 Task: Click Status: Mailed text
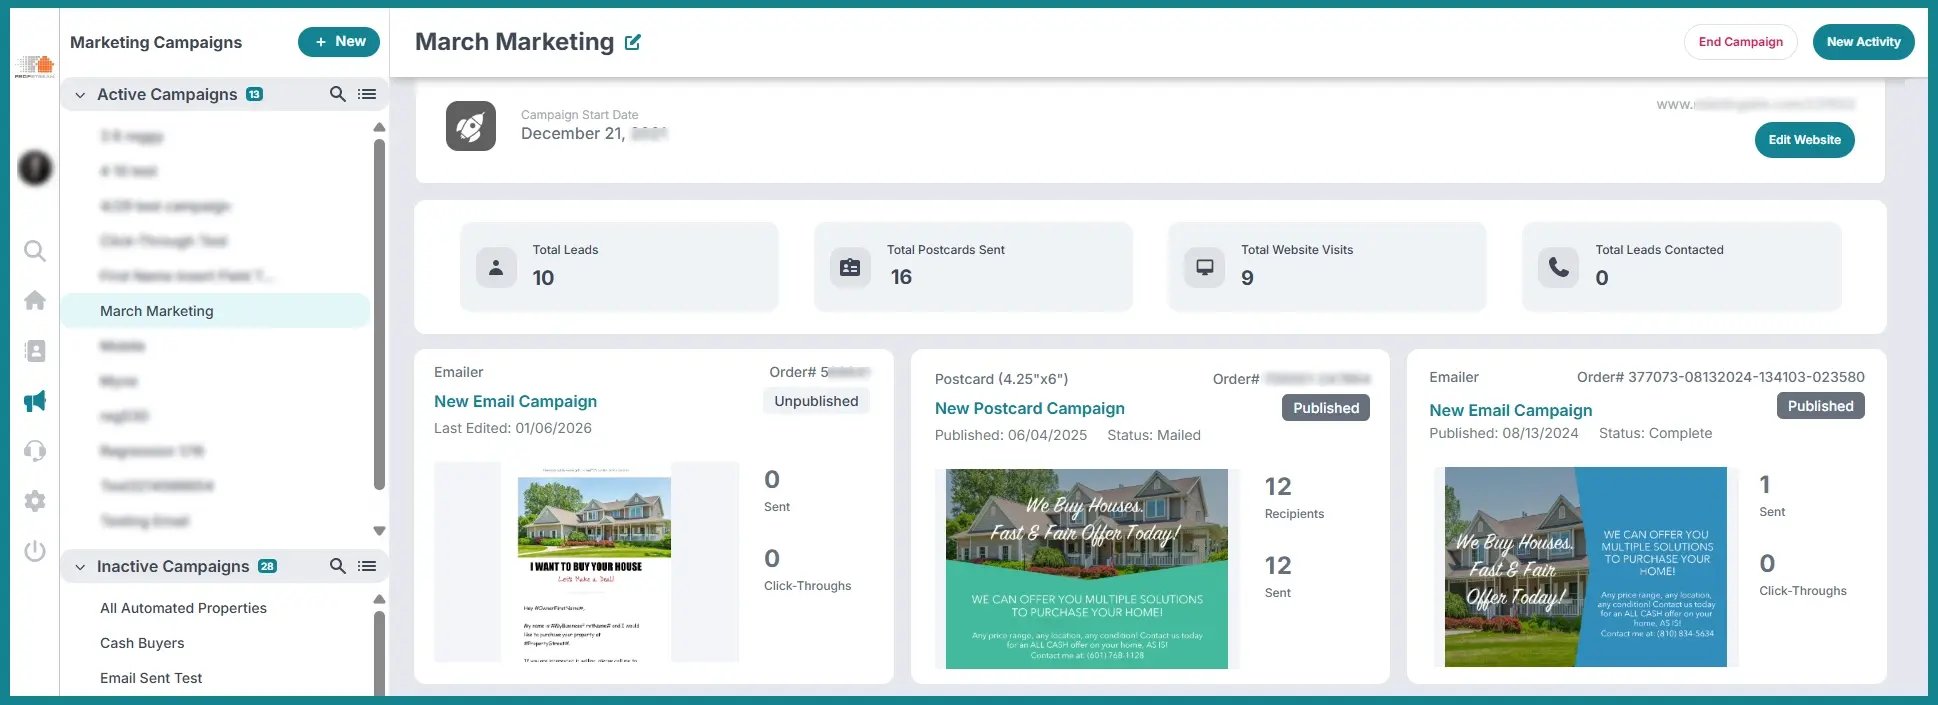[x=1154, y=435]
